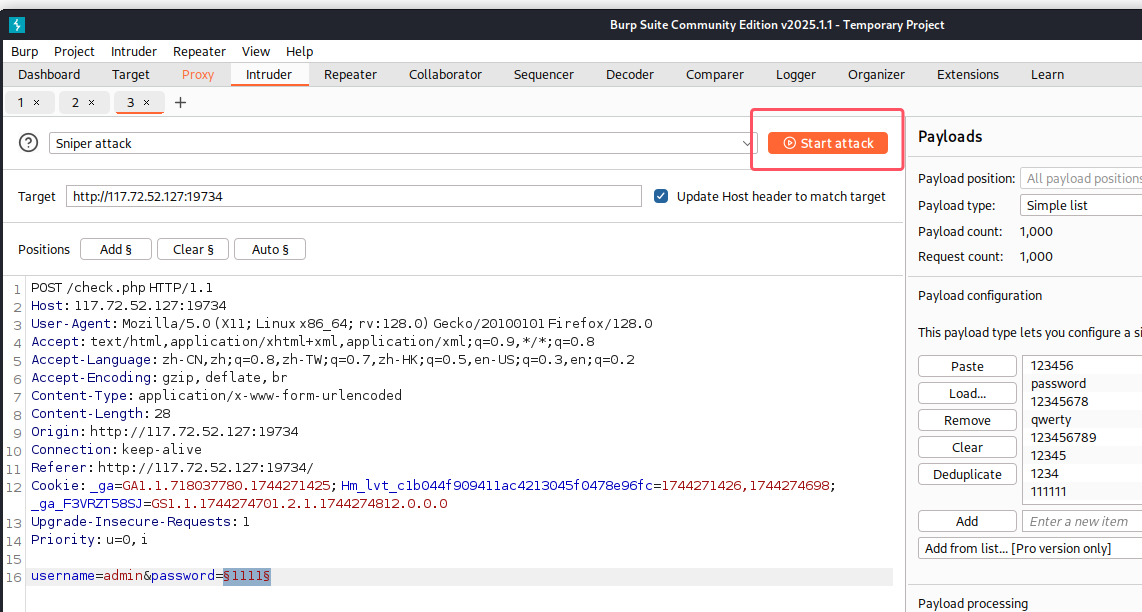1142x612 pixels.
Task: Switch to the Extensions tab
Action: pyautogui.click(x=968, y=74)
